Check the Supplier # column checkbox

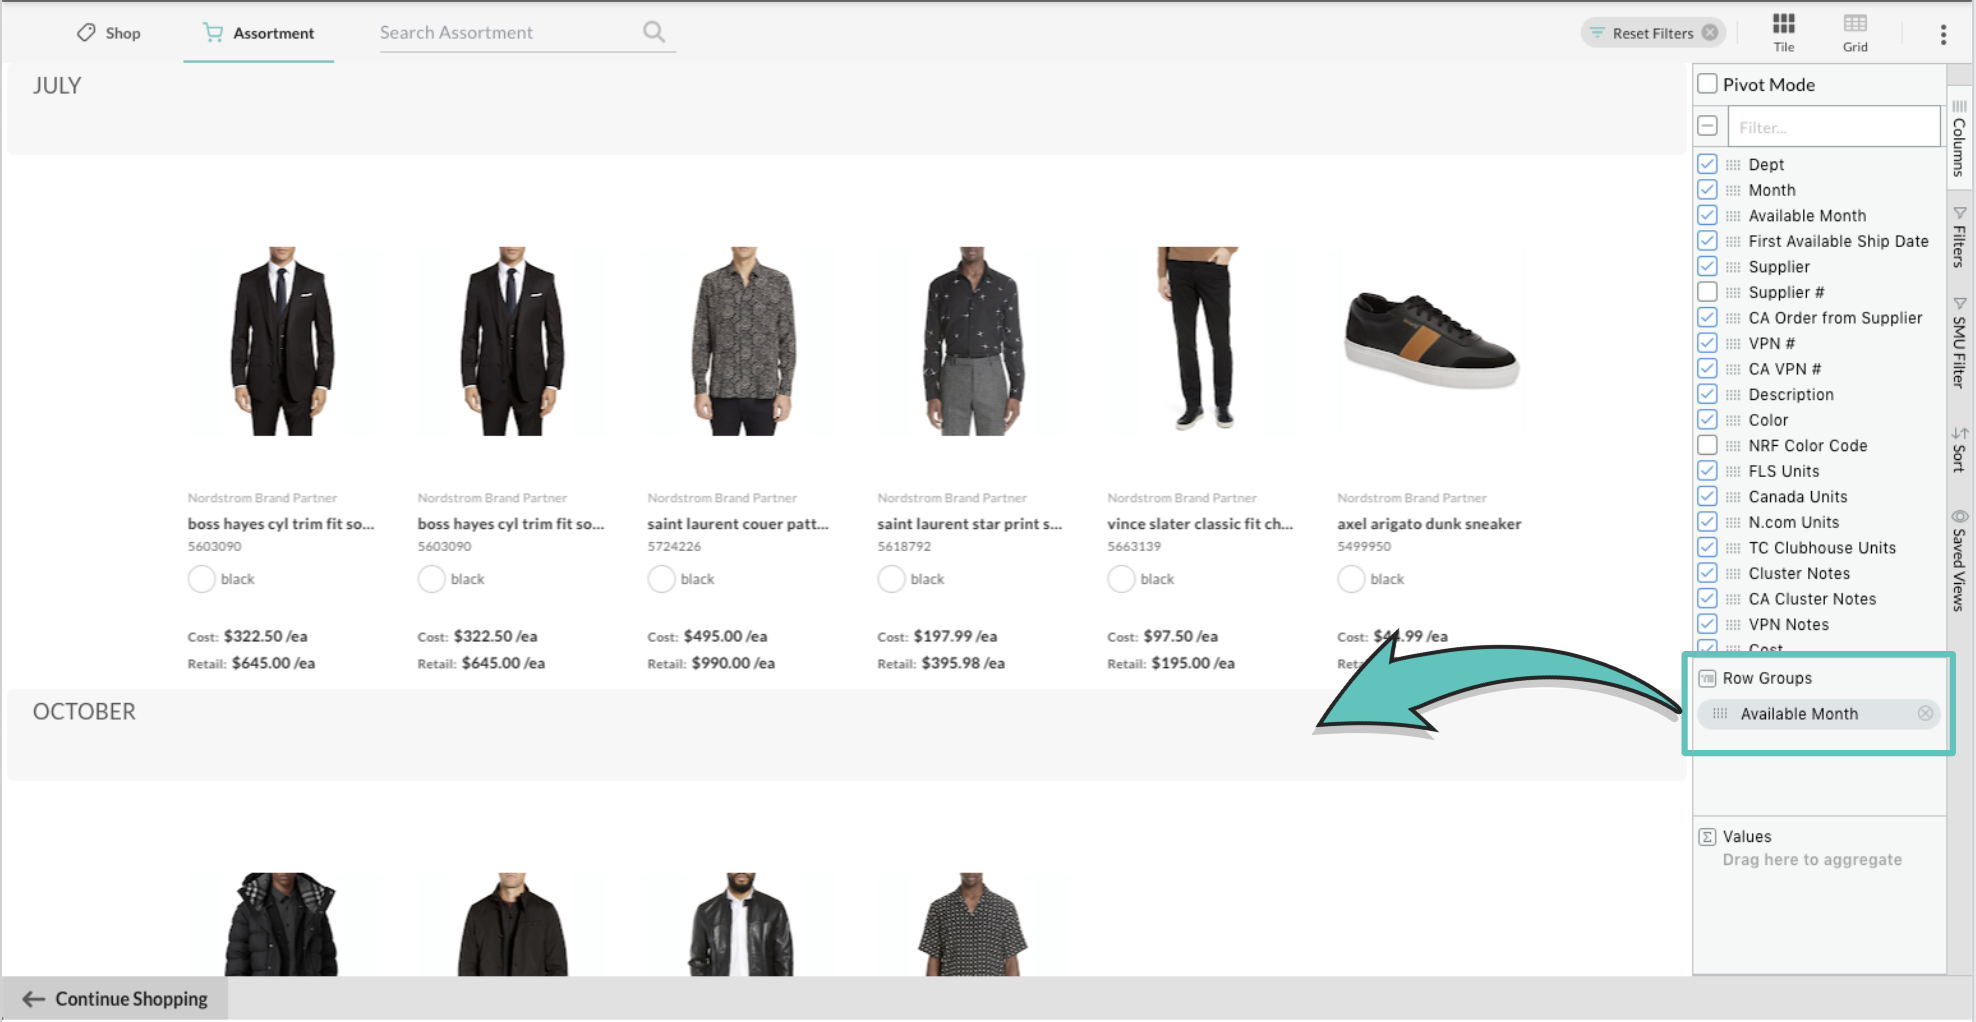click(1707, 292)
